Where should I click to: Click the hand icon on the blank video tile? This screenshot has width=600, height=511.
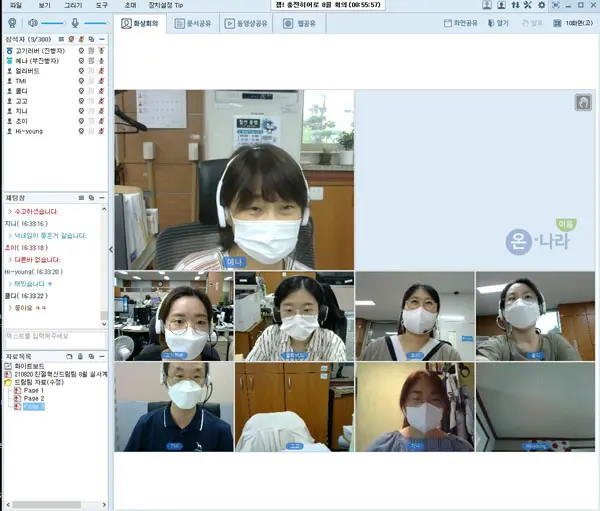point(583,103)
